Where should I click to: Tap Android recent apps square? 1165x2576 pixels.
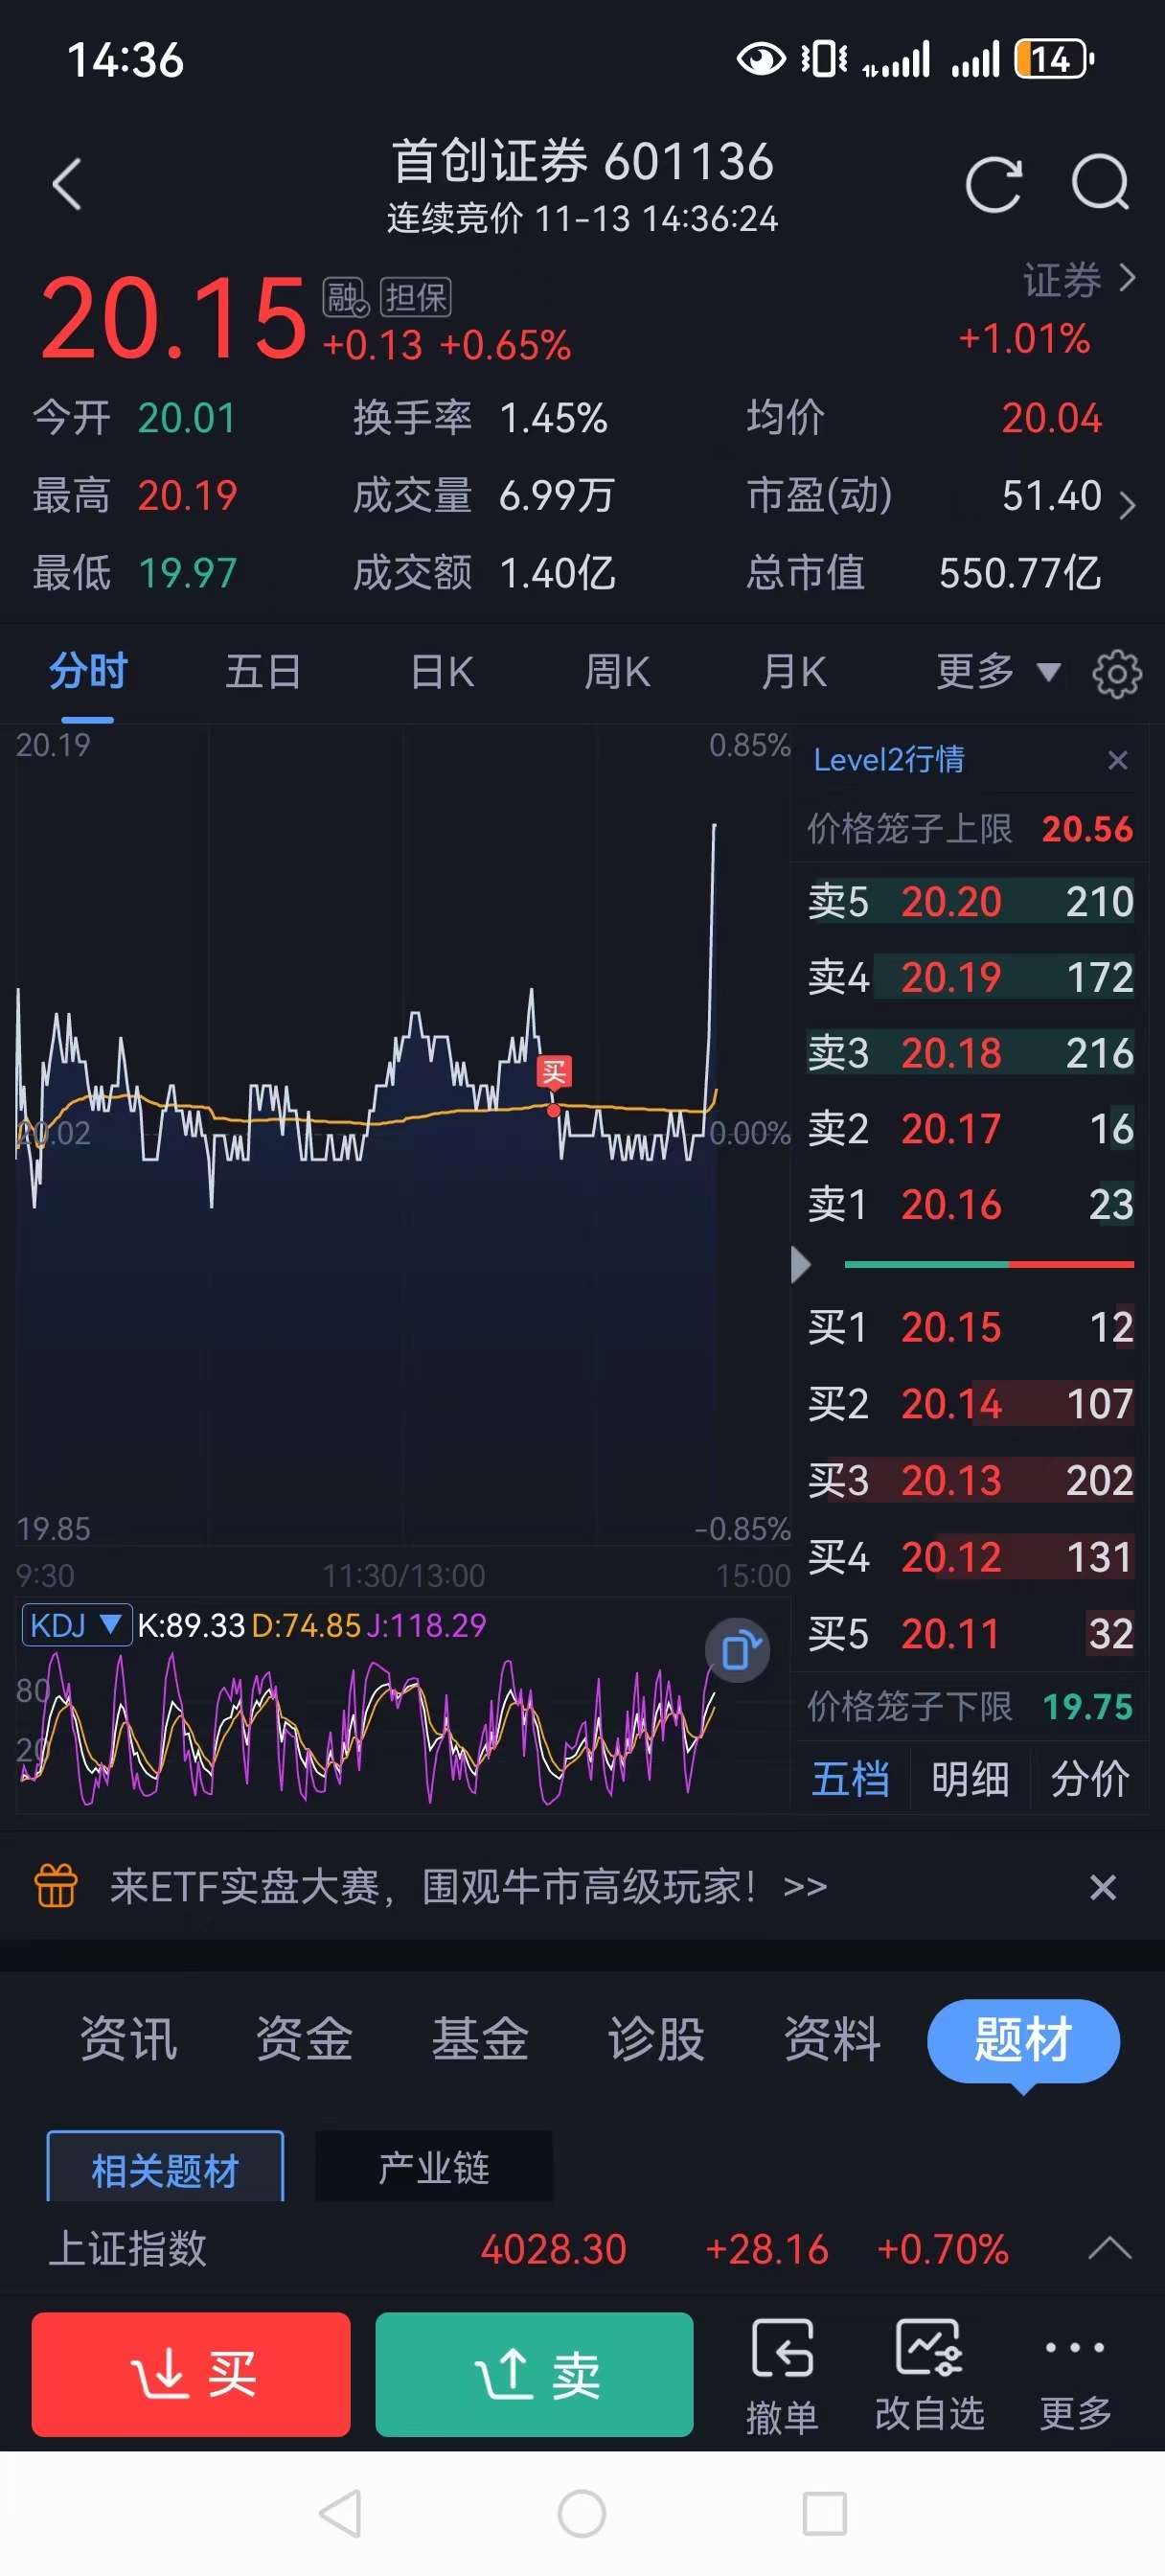tap(825, 2513)
